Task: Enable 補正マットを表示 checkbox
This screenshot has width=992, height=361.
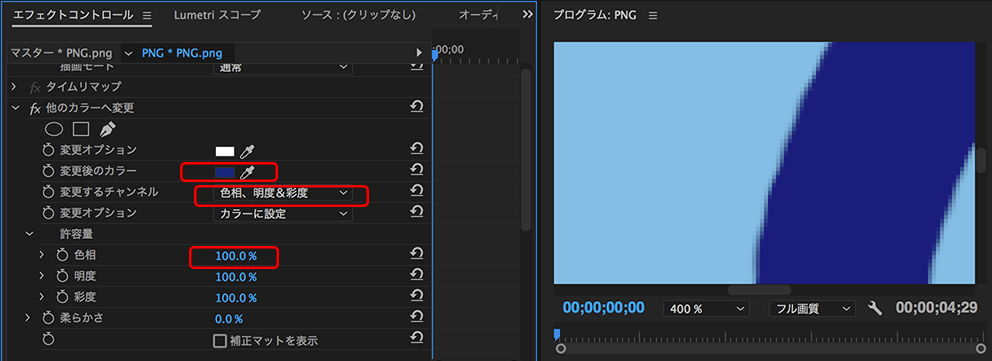Action: coord(220,341)
